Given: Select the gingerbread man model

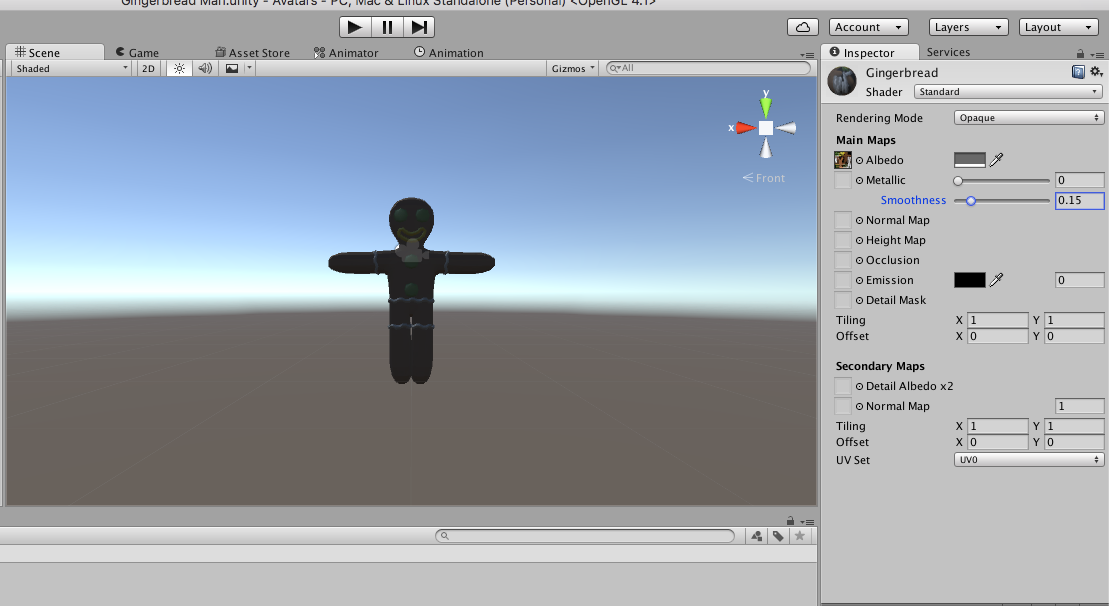Looking at the screenshot, I should [x=411, y=291].
